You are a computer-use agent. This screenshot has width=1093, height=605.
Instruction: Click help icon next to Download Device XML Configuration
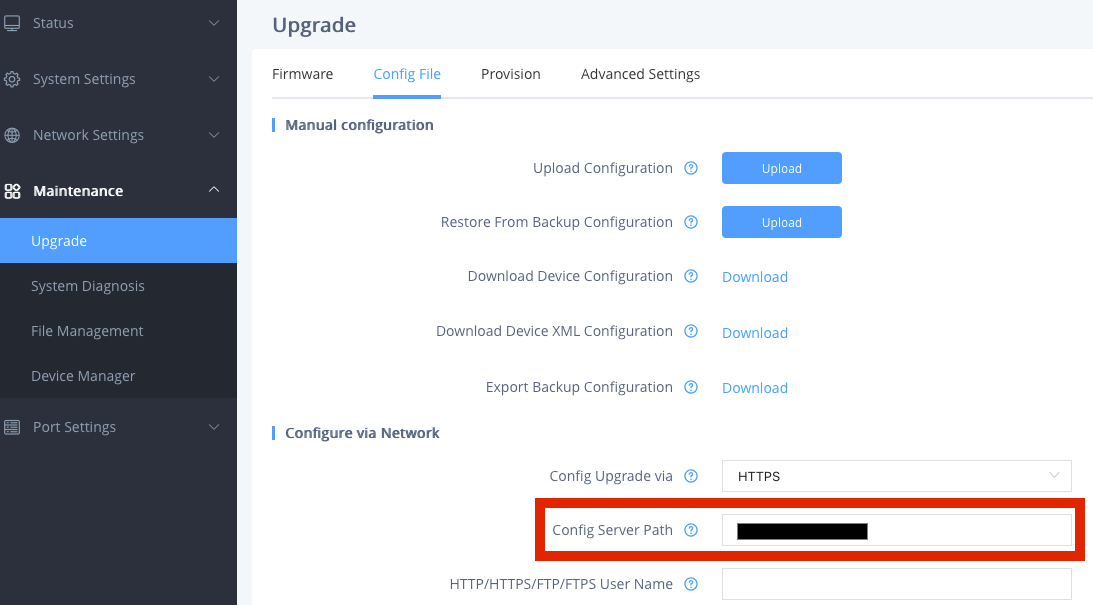click(691, 331)
